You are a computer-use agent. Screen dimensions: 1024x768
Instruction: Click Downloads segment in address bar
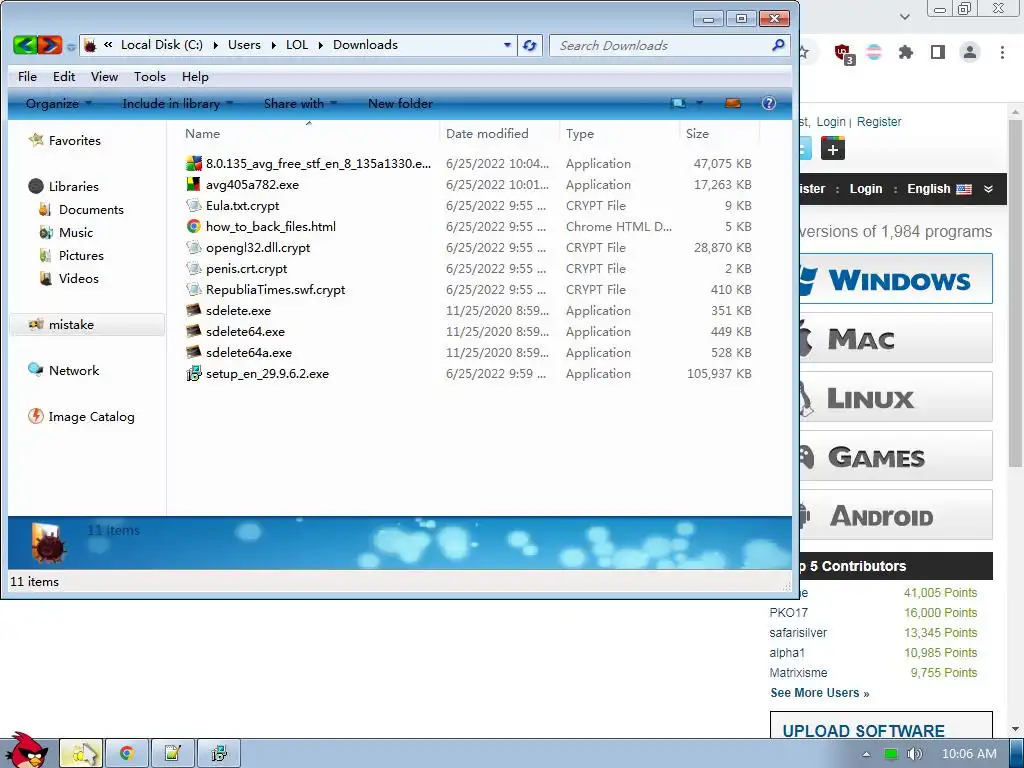tap(365, 44)
